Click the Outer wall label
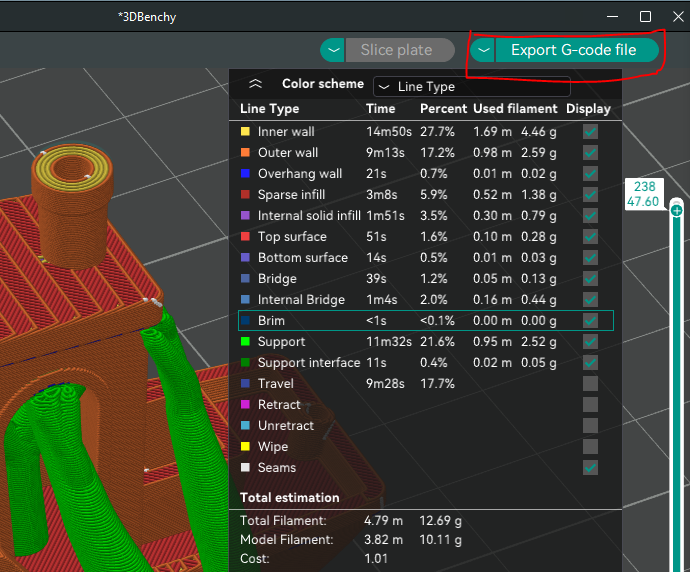The width and height of the screenshot is (690, 572). (288, 153)
